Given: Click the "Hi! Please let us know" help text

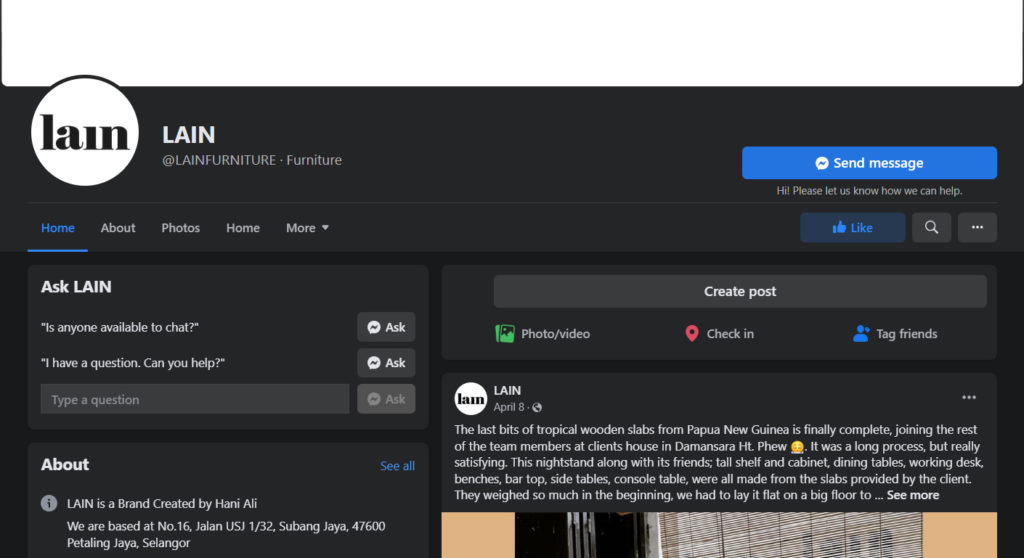Looking at the screenshot, I should click(869, 191).
